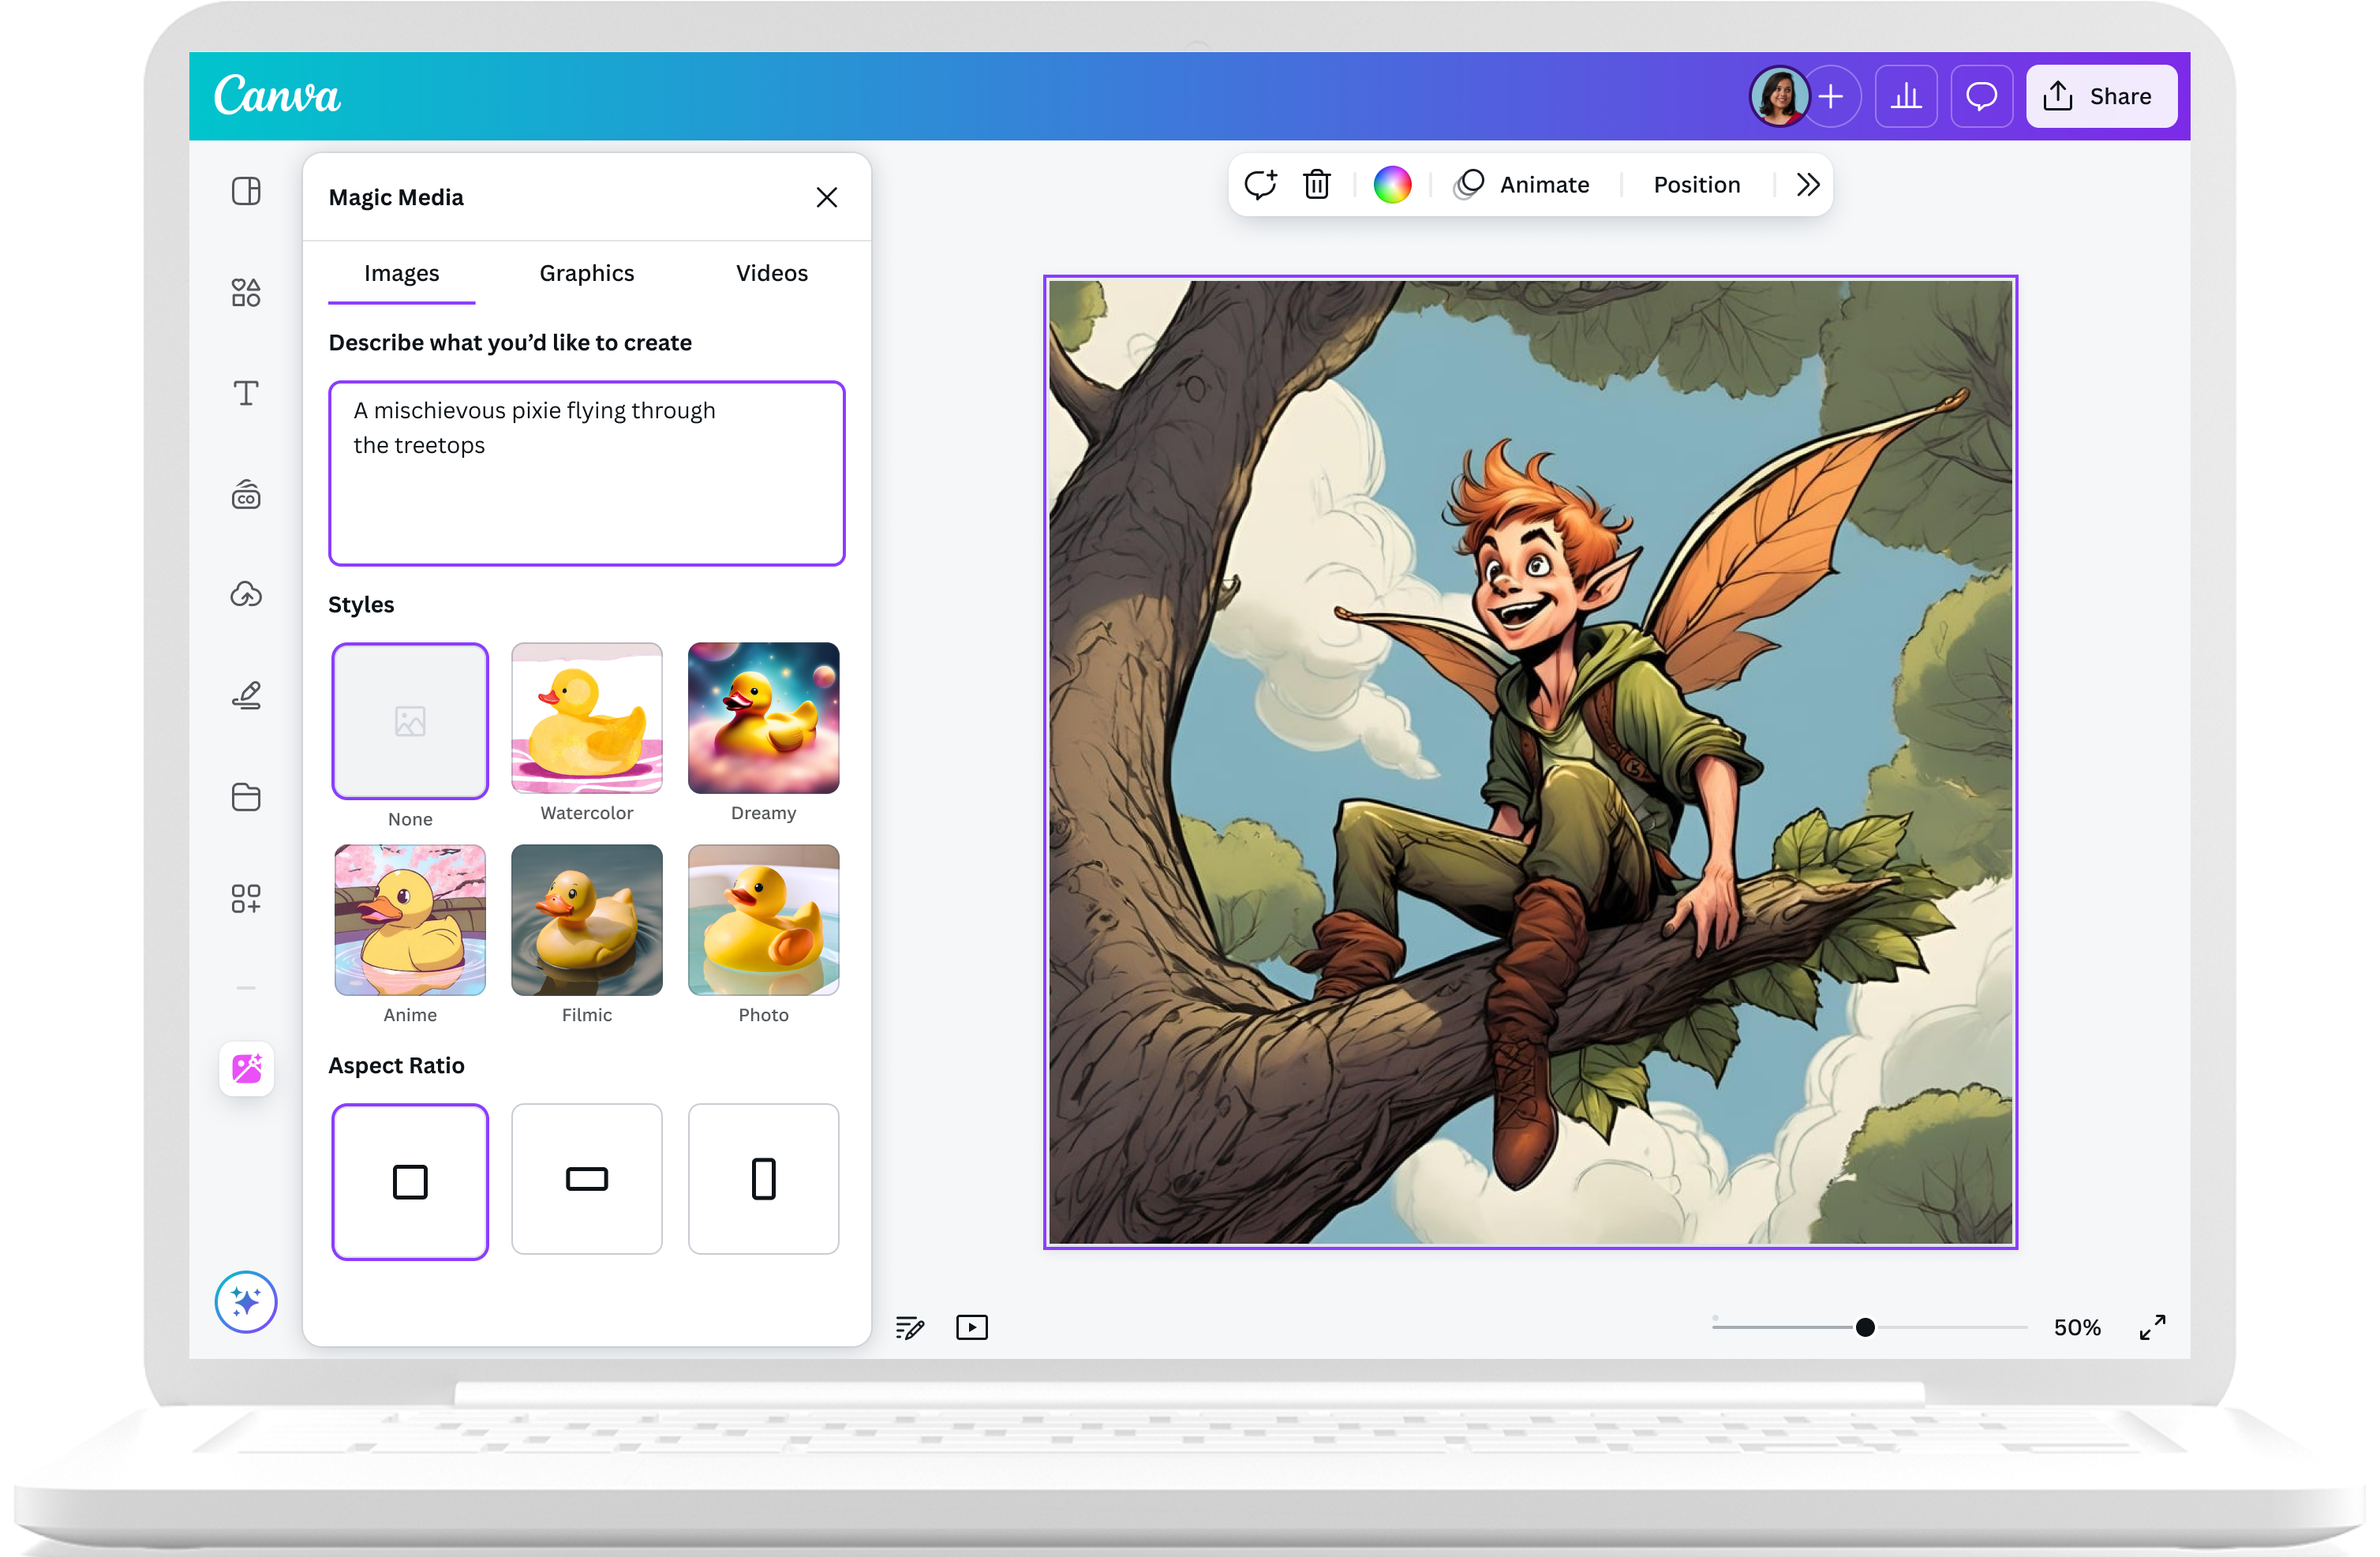Select the Watercolor style thumbnail

pos(586,720)
